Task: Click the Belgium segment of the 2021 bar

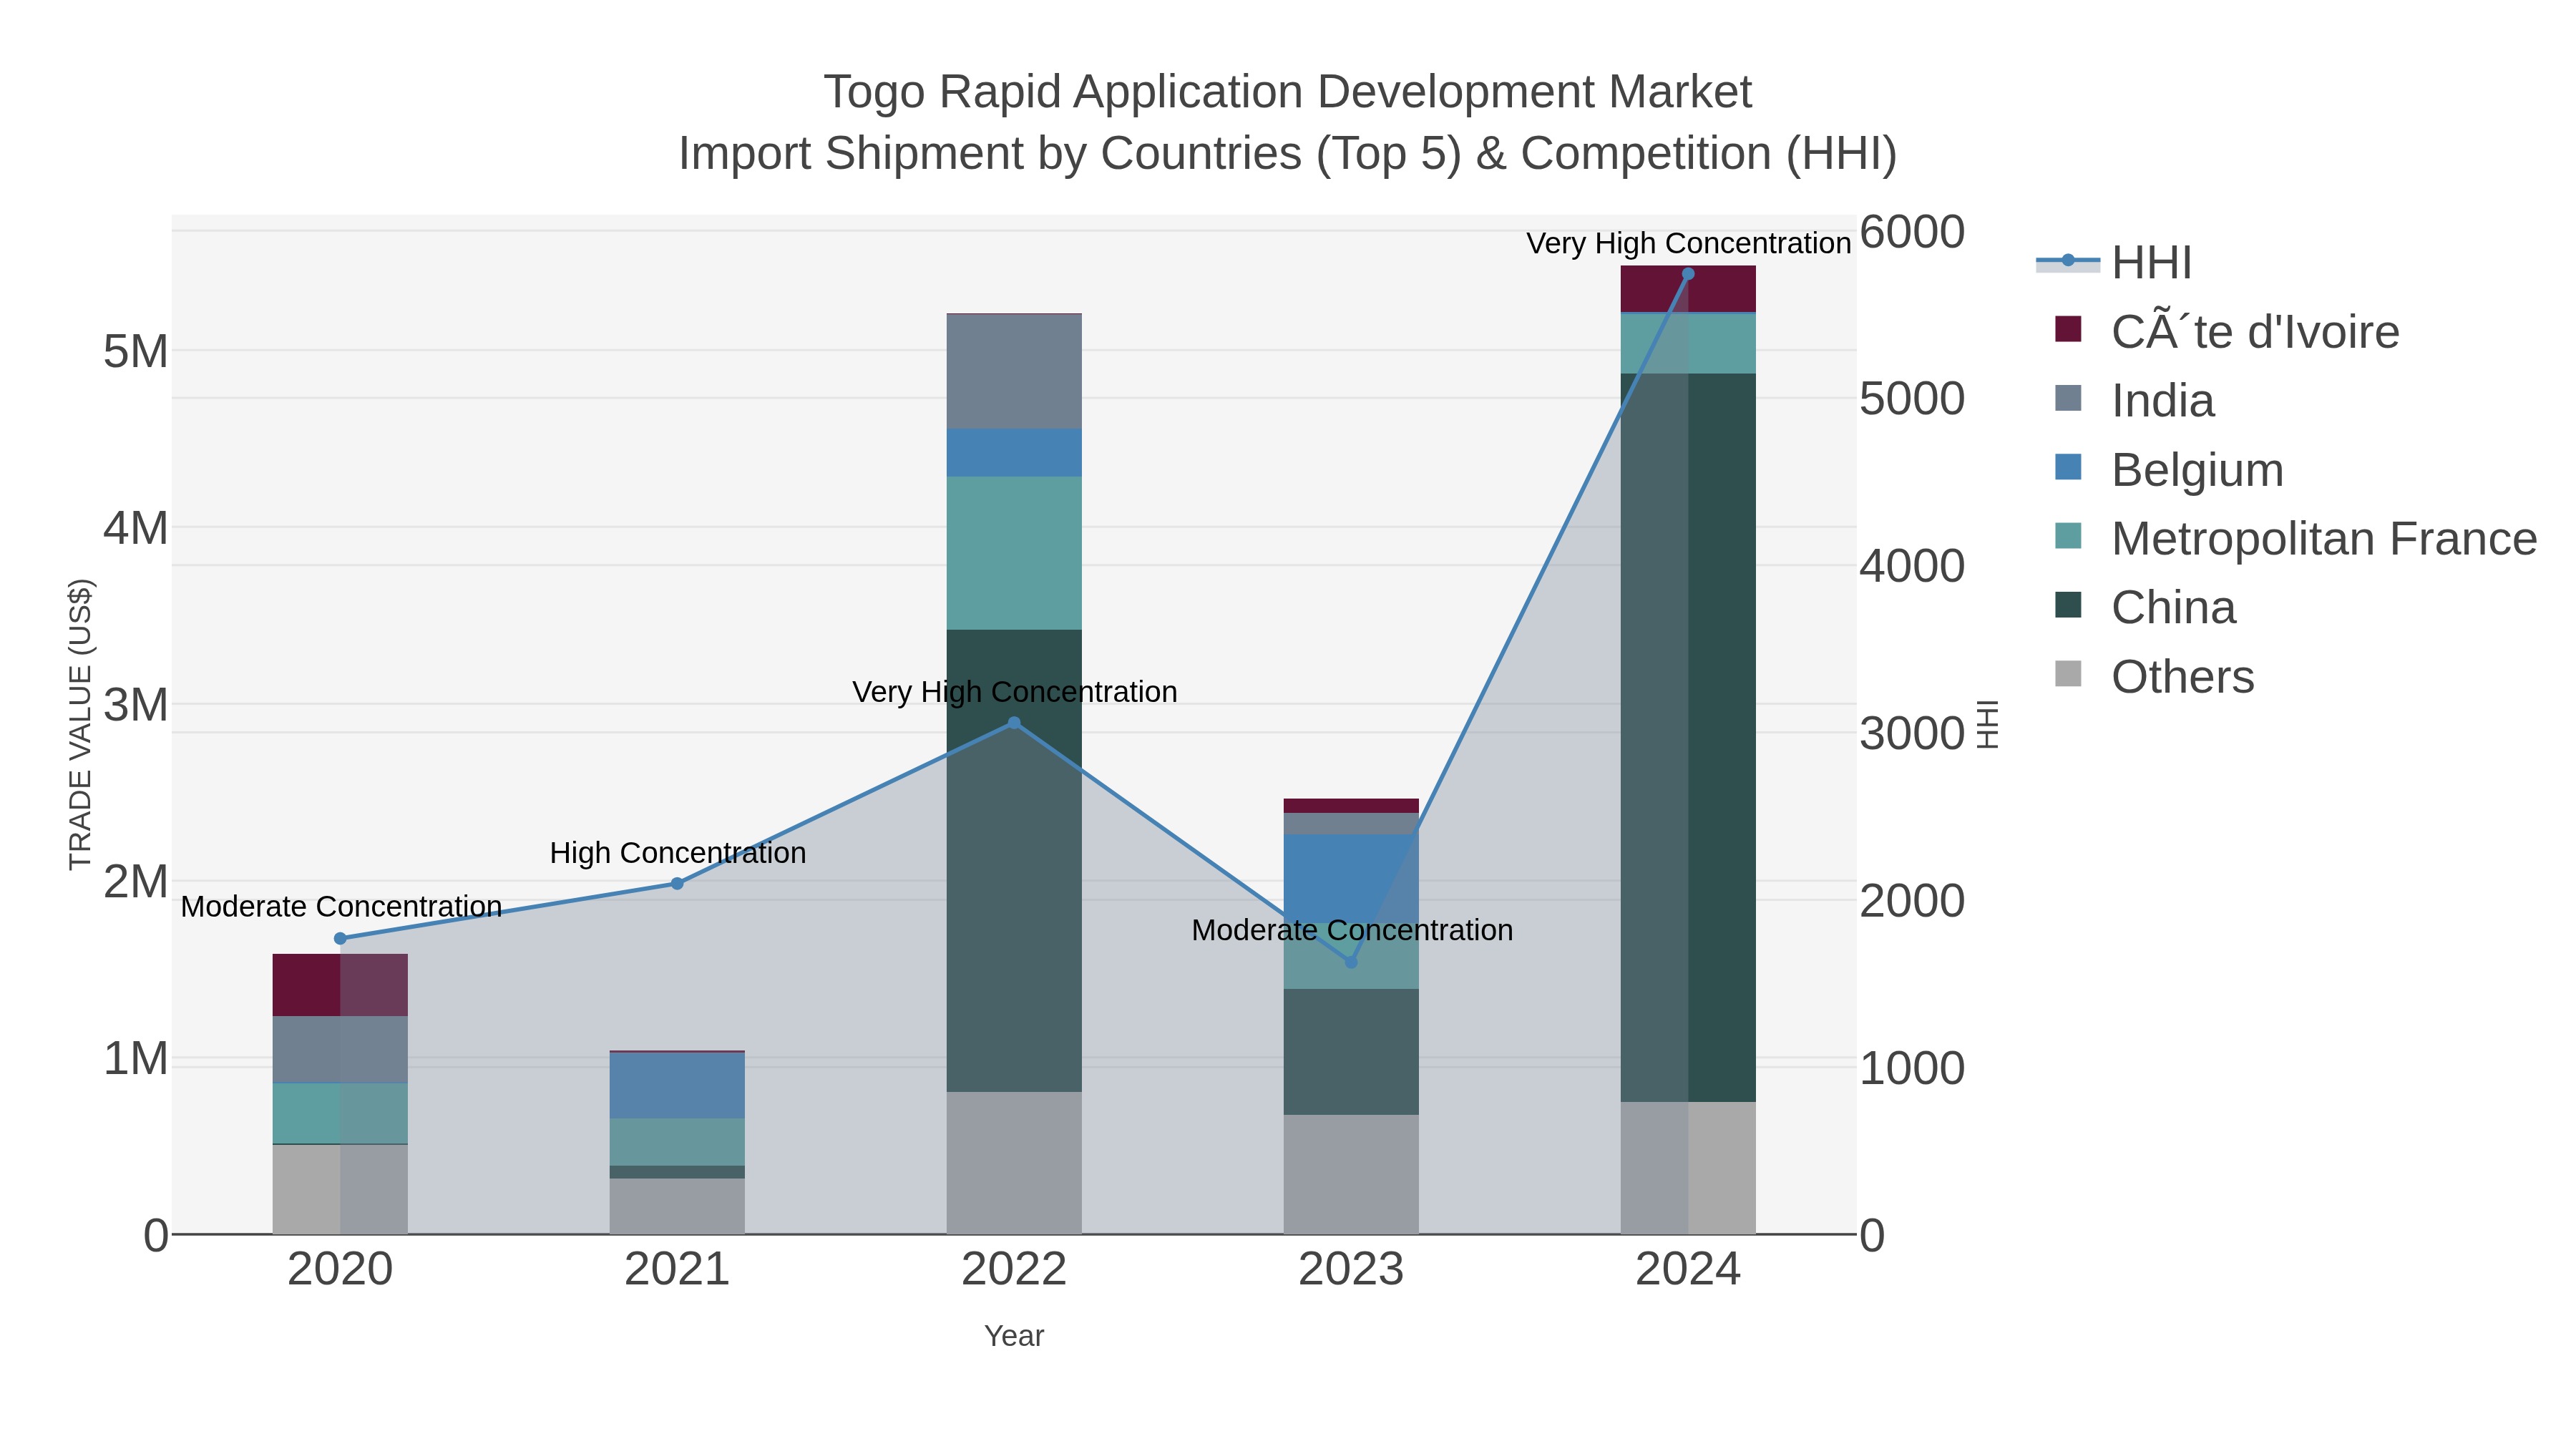Action: [677, 1085]
